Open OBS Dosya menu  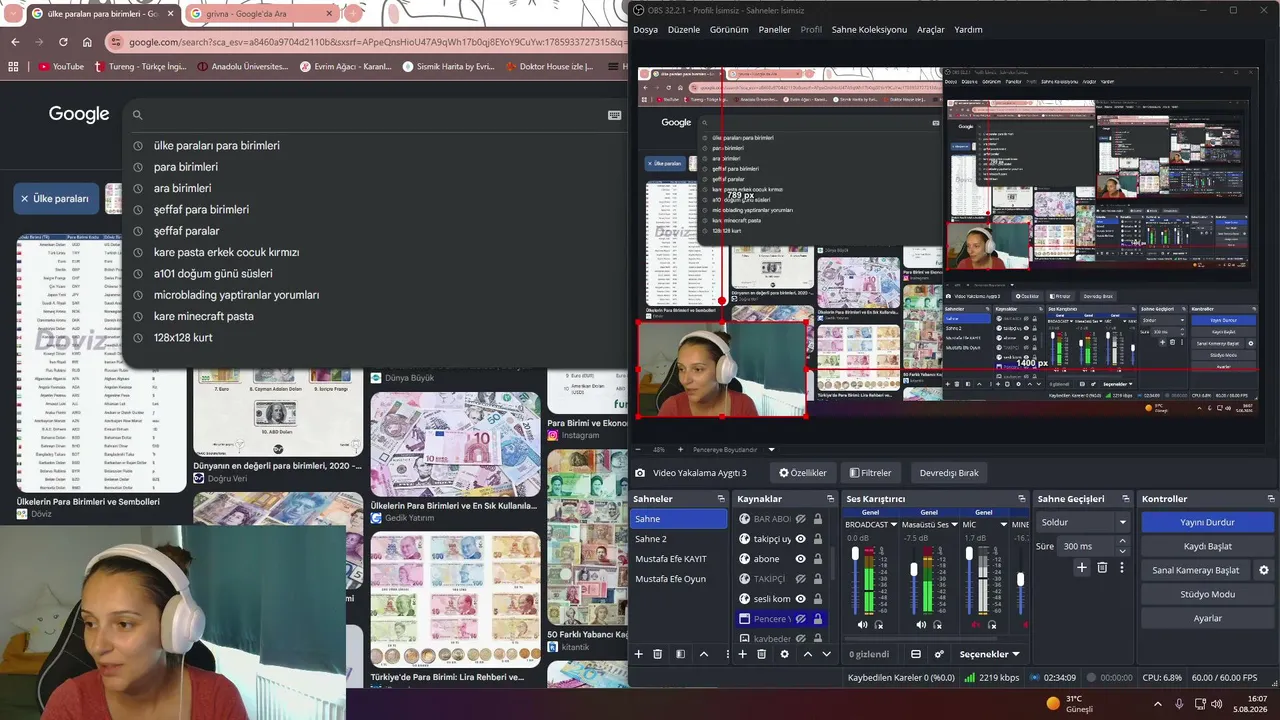(645, 30)
